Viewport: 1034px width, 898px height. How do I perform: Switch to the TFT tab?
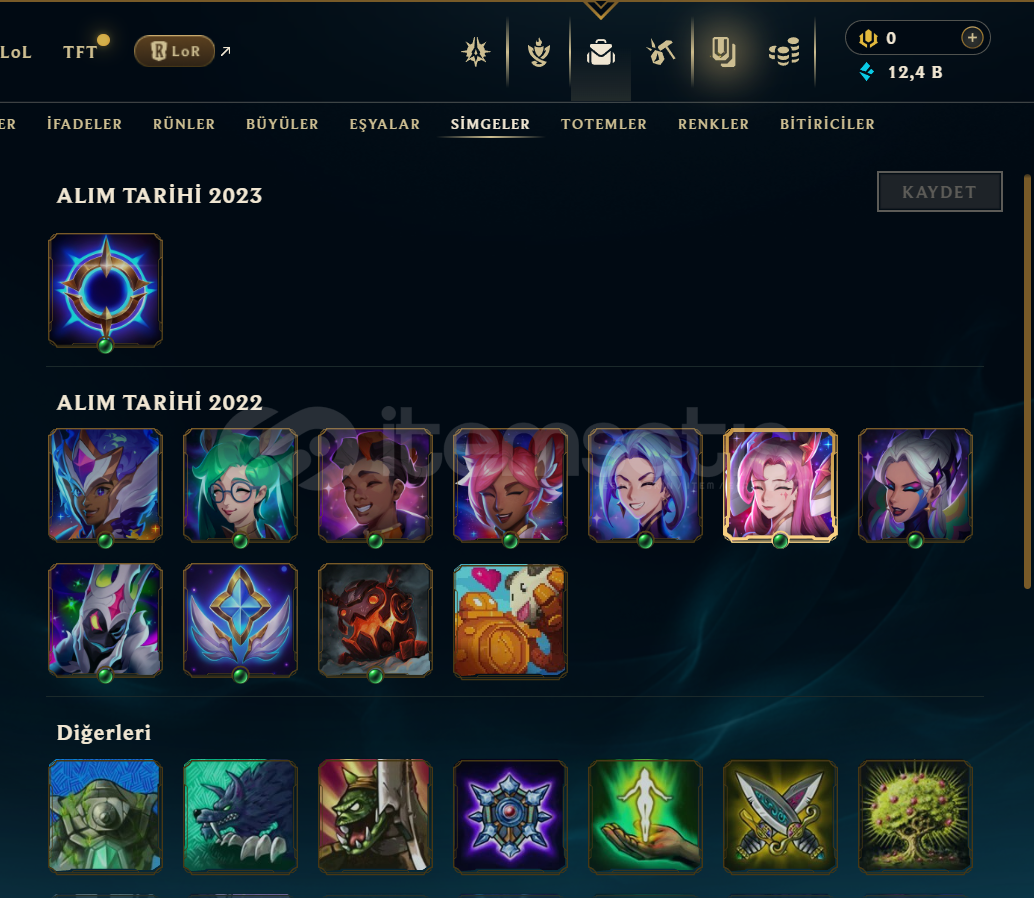coord(80,52)
